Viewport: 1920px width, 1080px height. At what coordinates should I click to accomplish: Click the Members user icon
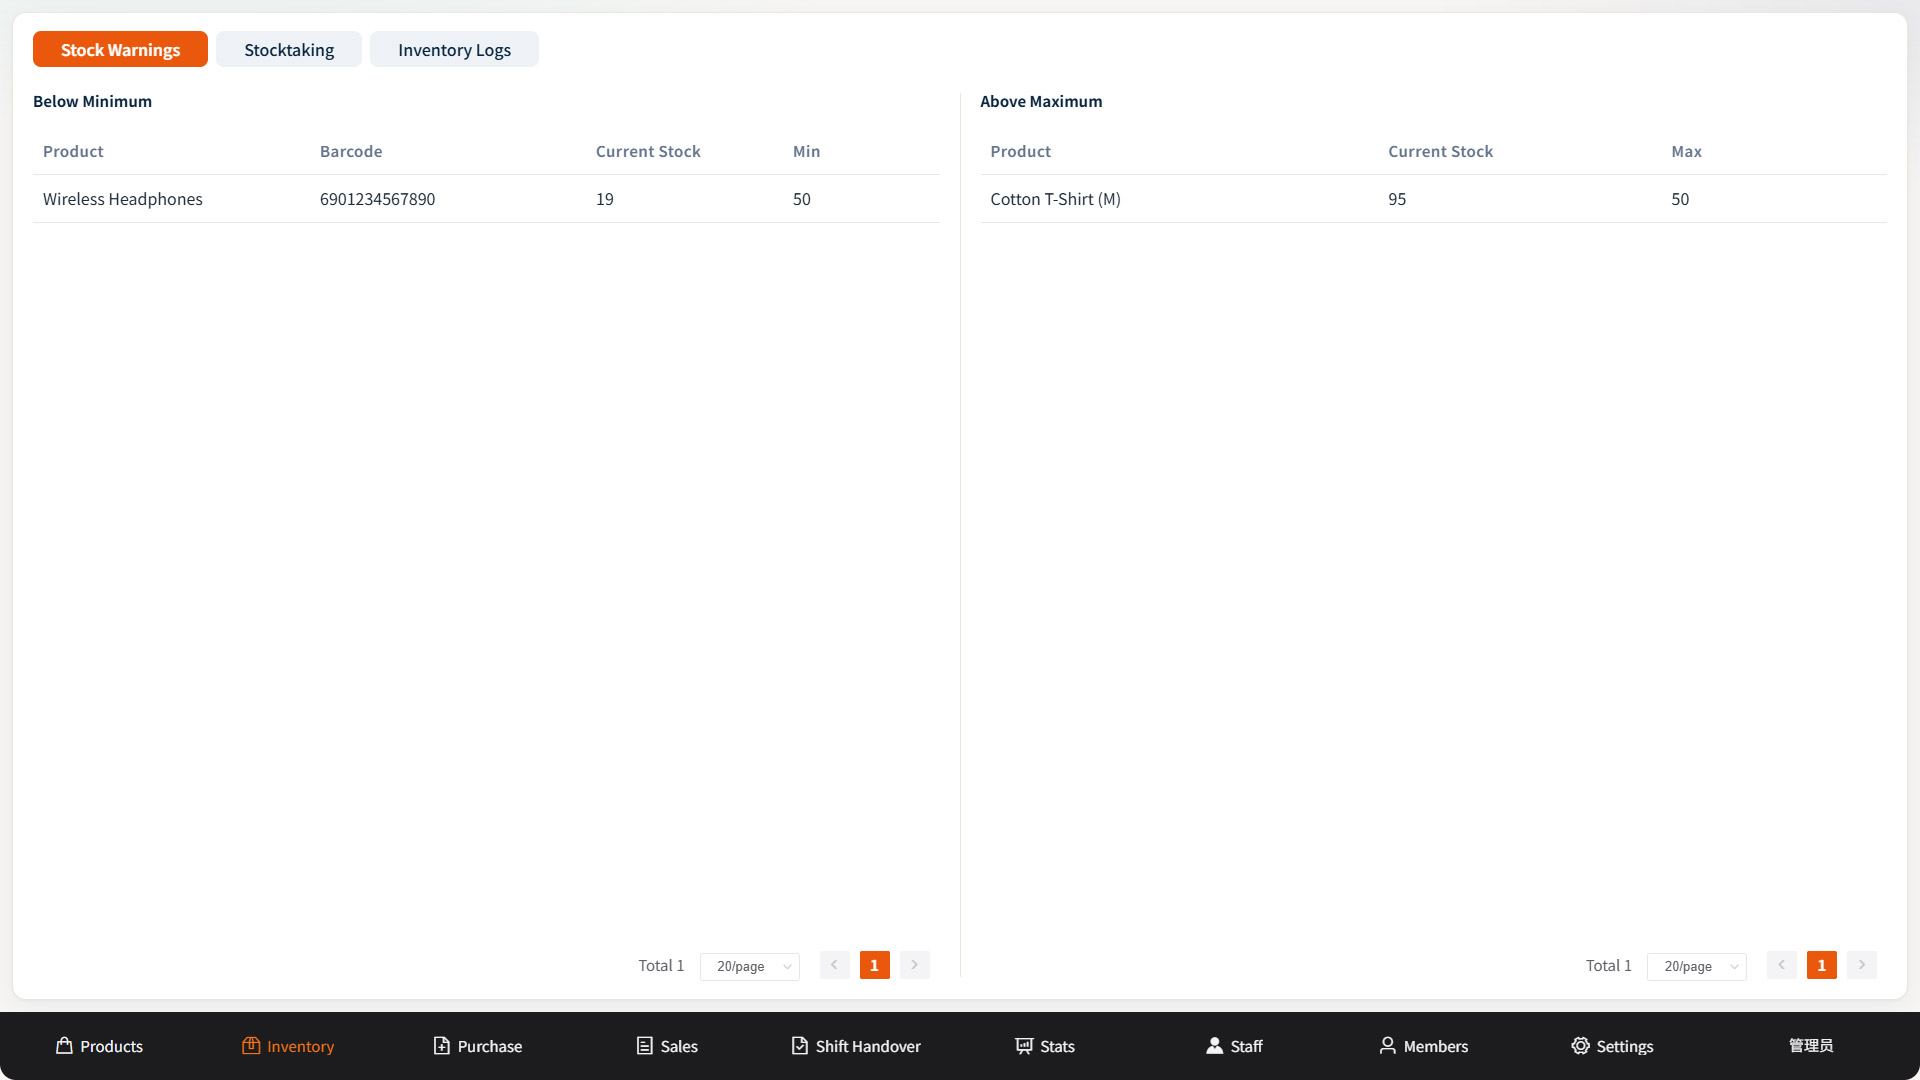pyautogui.click(x=1387, y=1046)
